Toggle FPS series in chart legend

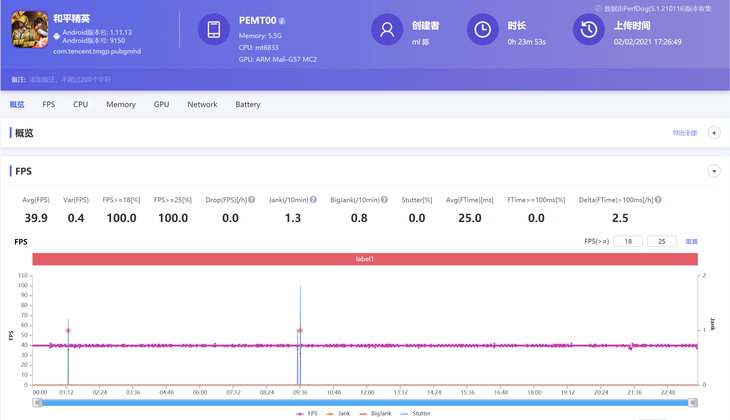[307, 413]
